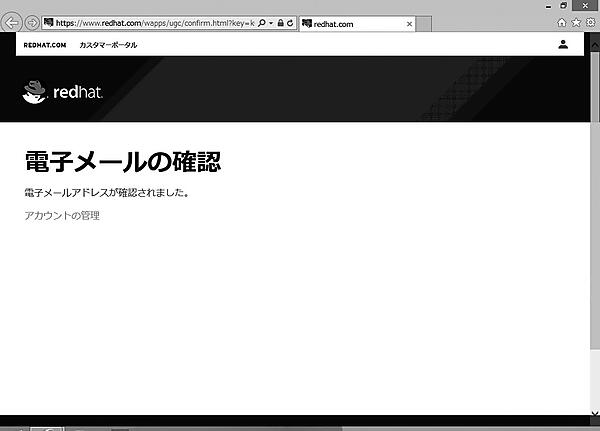
Task: Click the scrollbar up arrow
Action: coord(595,45)
